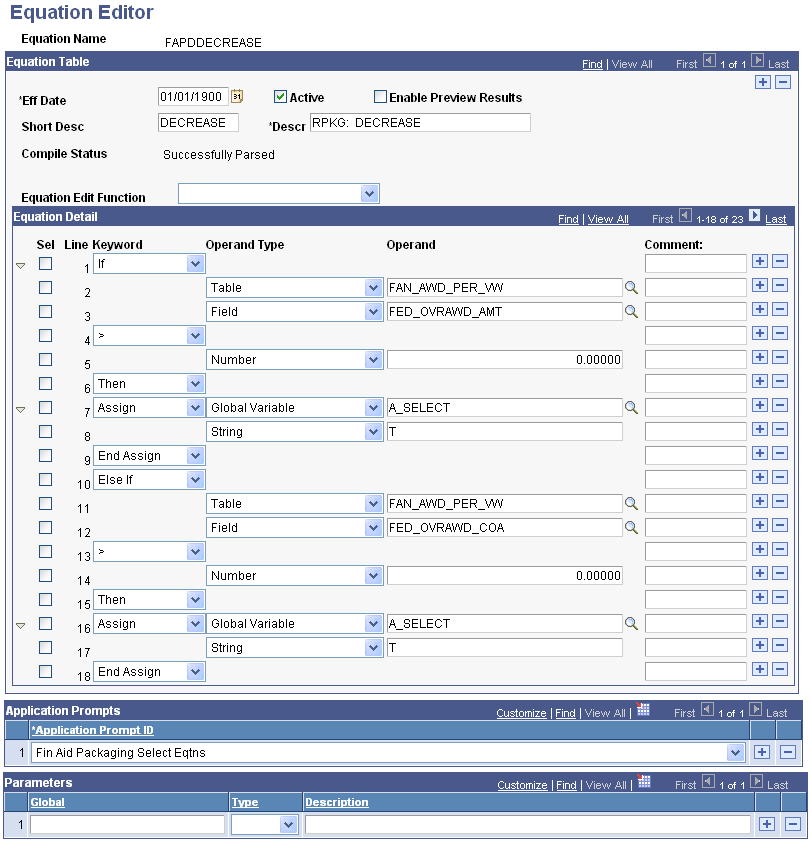Click the lookup icon beside FAN_AWD_PER_VW on line 2

point(631,287)
